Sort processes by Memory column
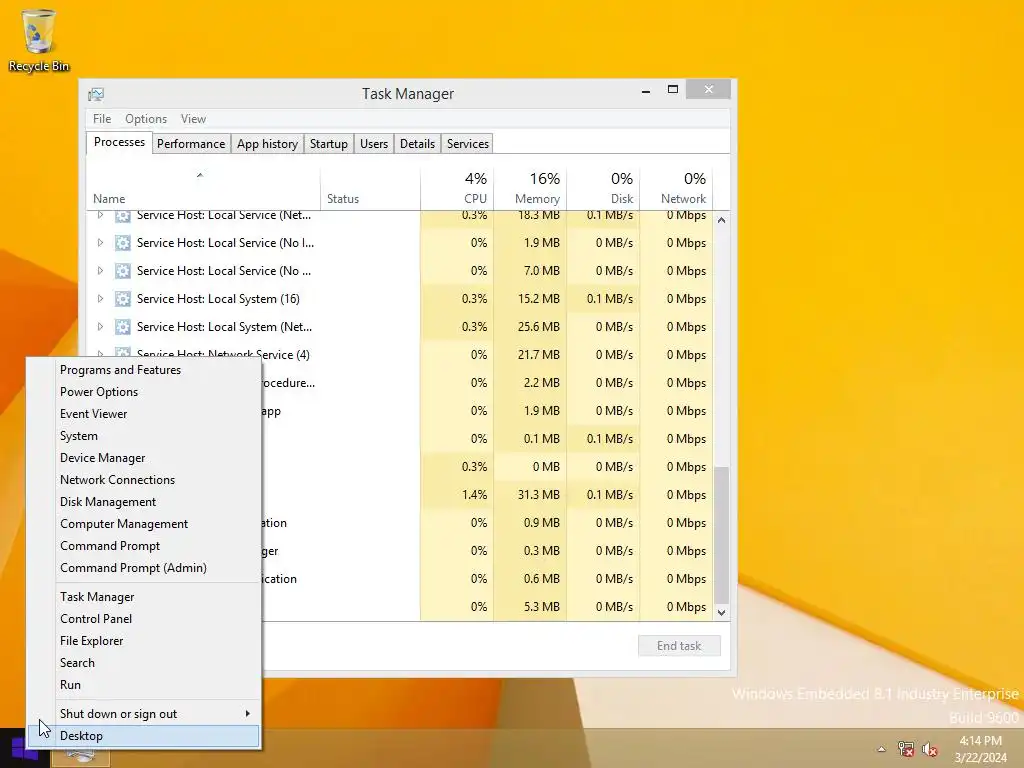Screen dimensions: 1024x768 [530, 188]
